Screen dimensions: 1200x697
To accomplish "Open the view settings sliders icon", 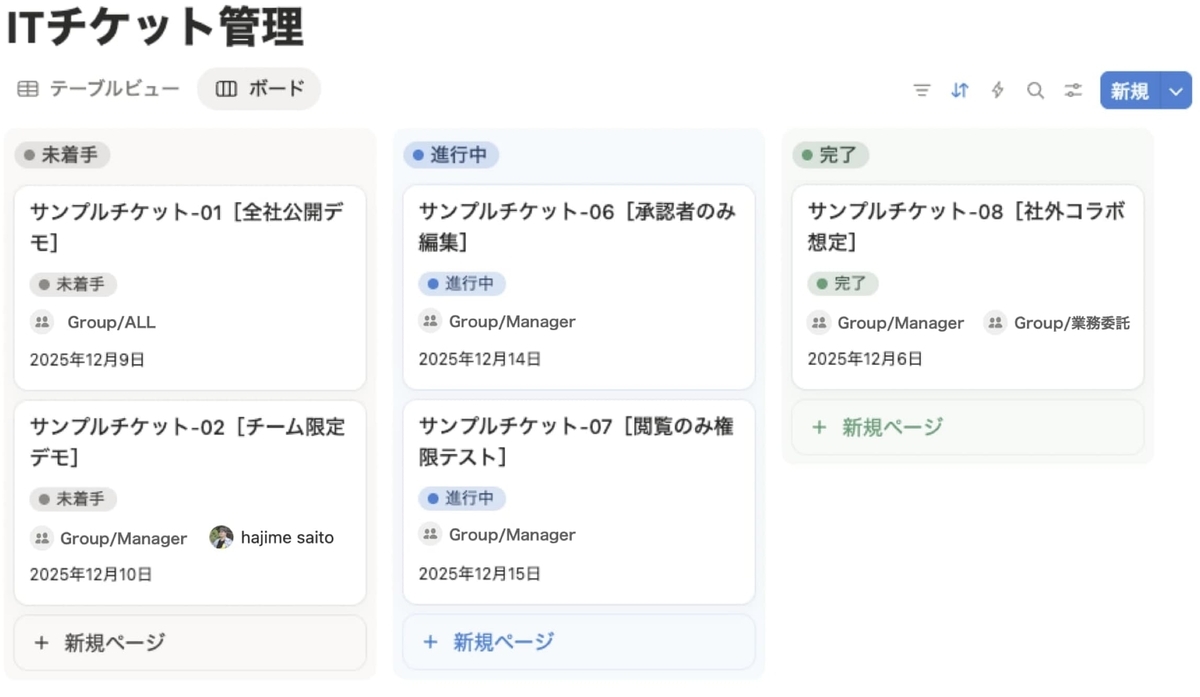I will 1073,90.
